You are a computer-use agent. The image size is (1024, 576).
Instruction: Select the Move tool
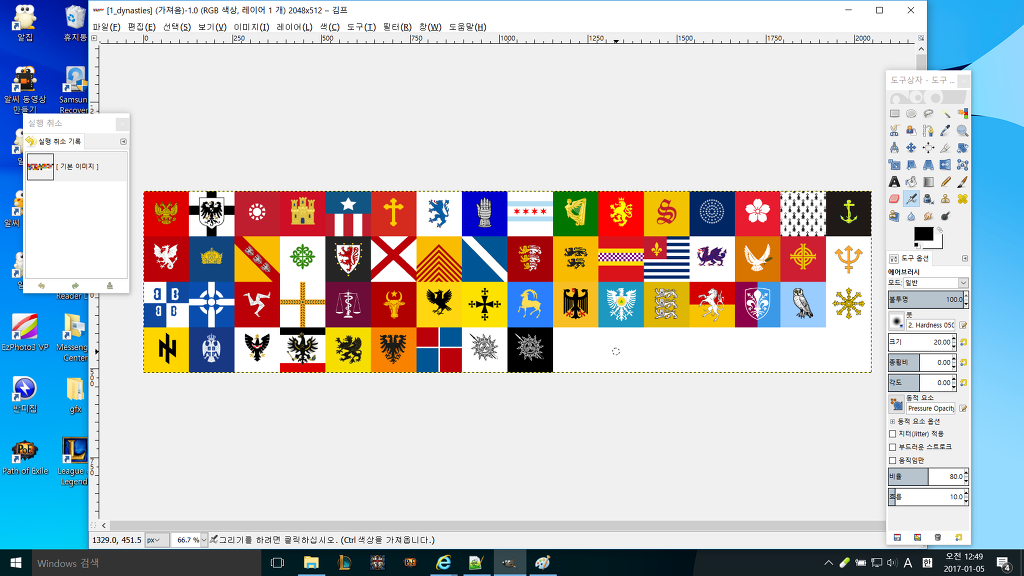(911, 148)
